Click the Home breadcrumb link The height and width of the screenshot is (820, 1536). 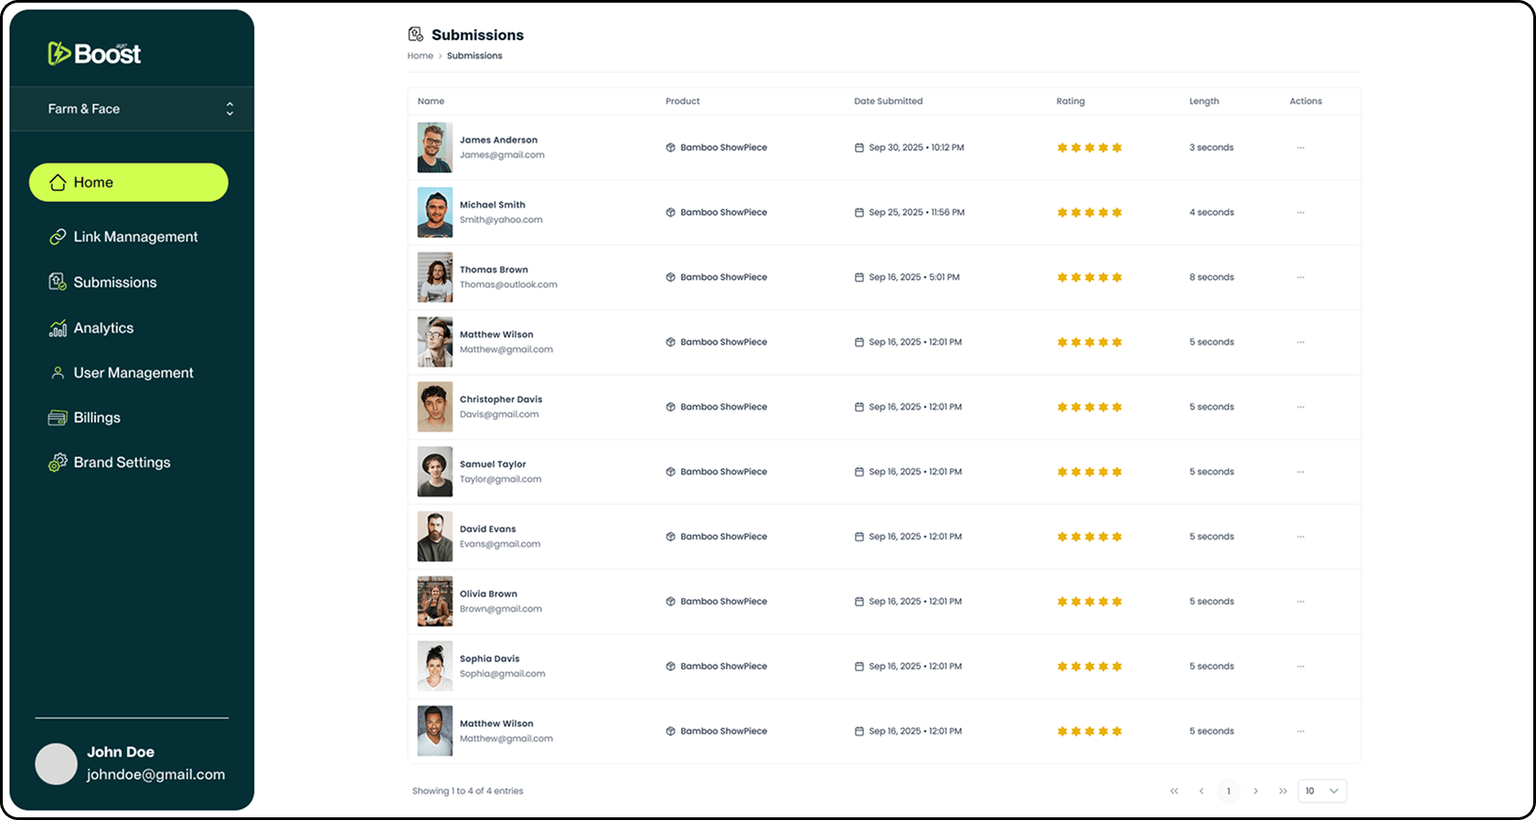pos(420,56)
